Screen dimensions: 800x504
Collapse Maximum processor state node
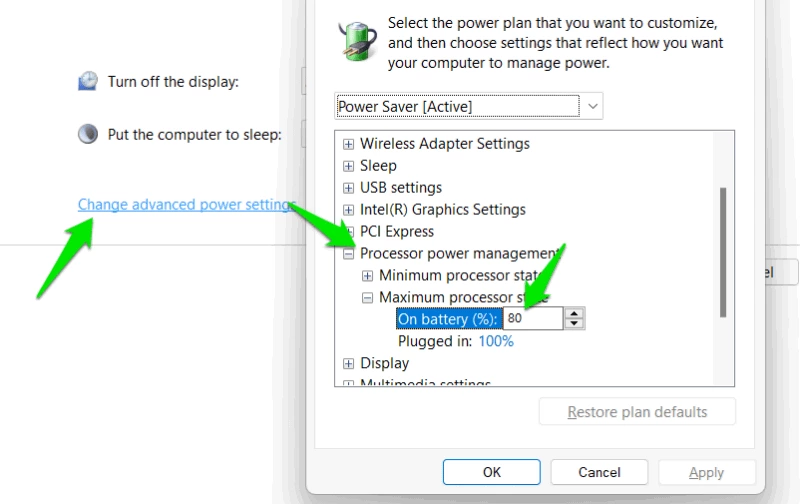367,298
